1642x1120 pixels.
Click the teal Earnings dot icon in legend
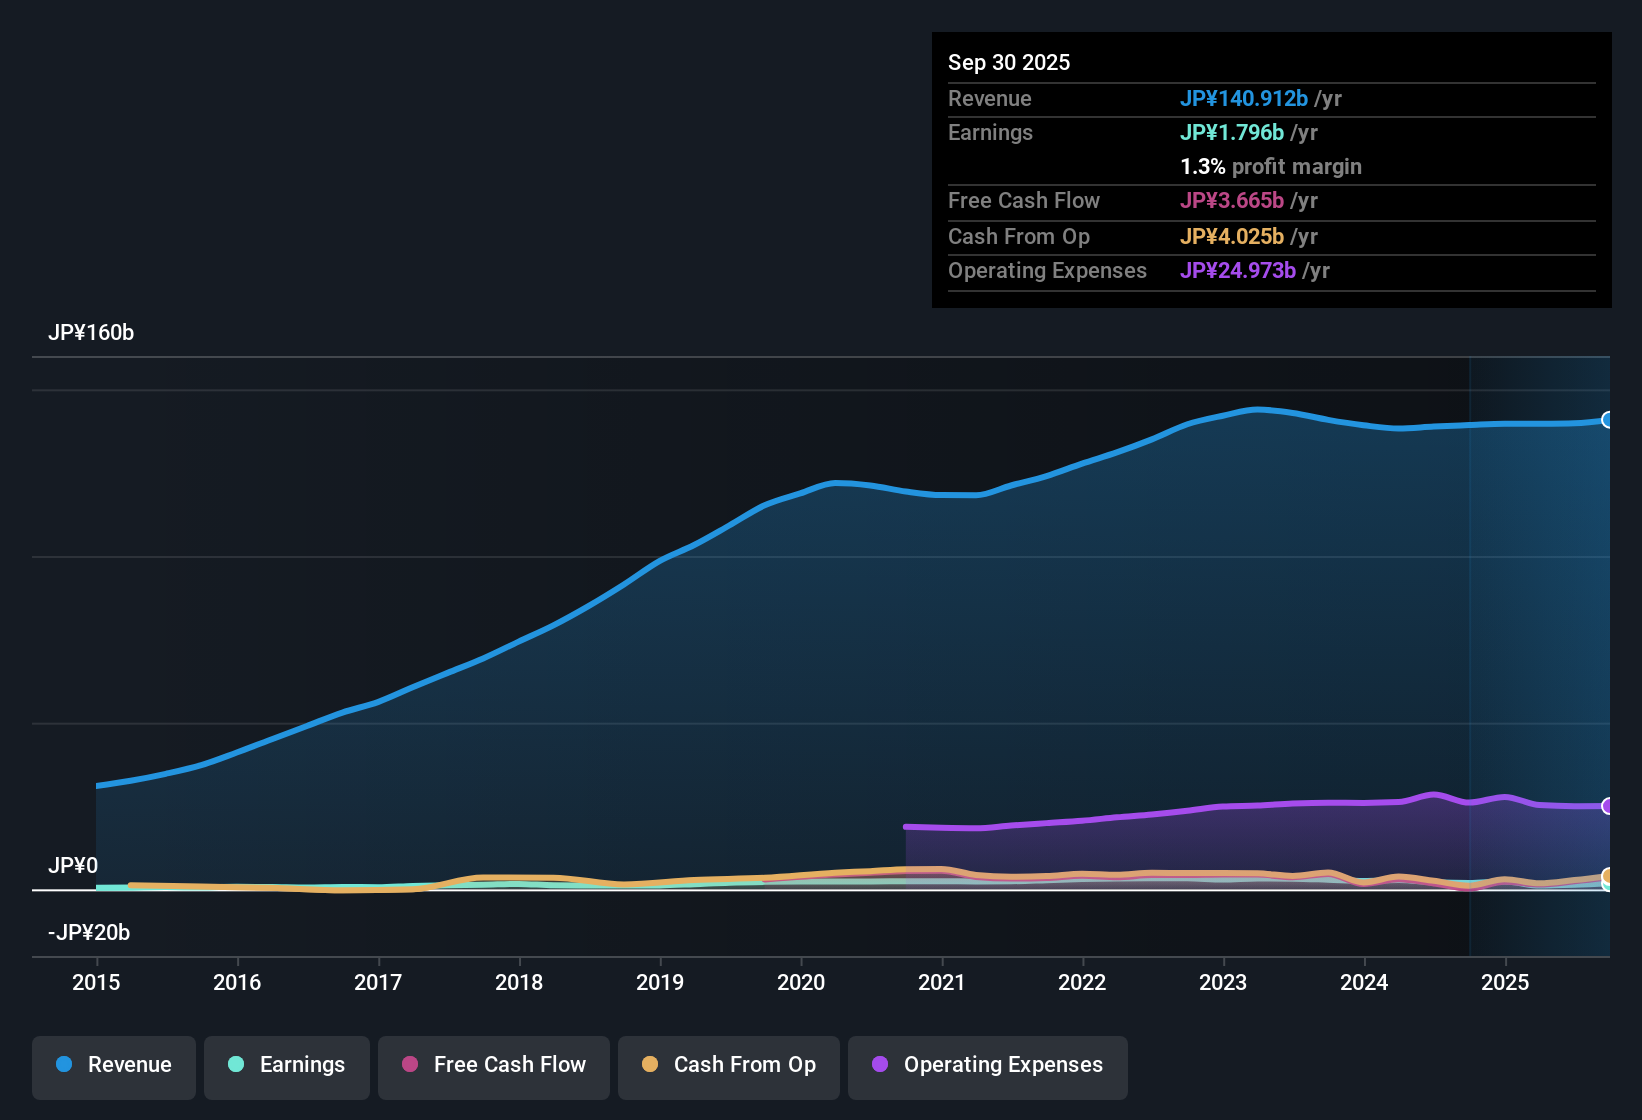pyautogui.click(x=236, y=1065)
